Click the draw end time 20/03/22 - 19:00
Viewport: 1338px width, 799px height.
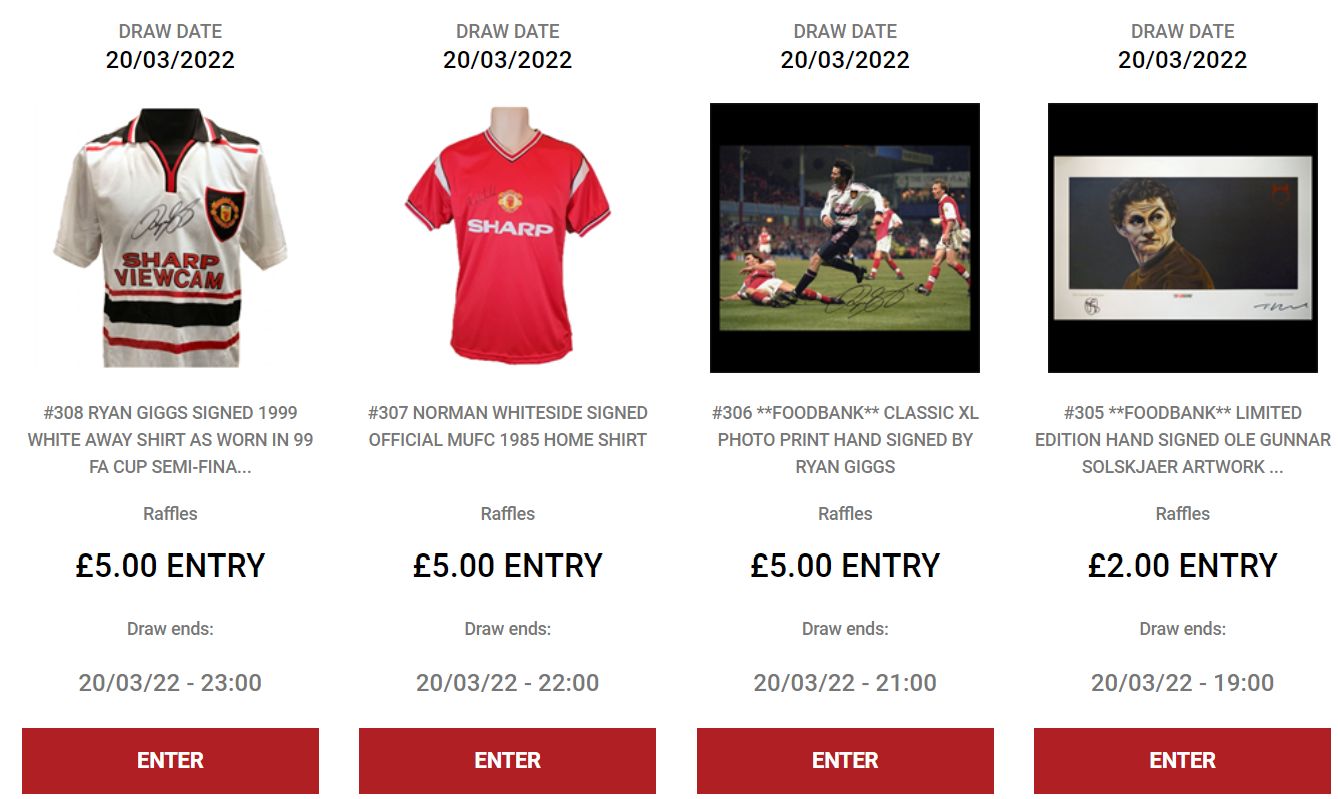pyautogui.click(x=1183, y=683)
